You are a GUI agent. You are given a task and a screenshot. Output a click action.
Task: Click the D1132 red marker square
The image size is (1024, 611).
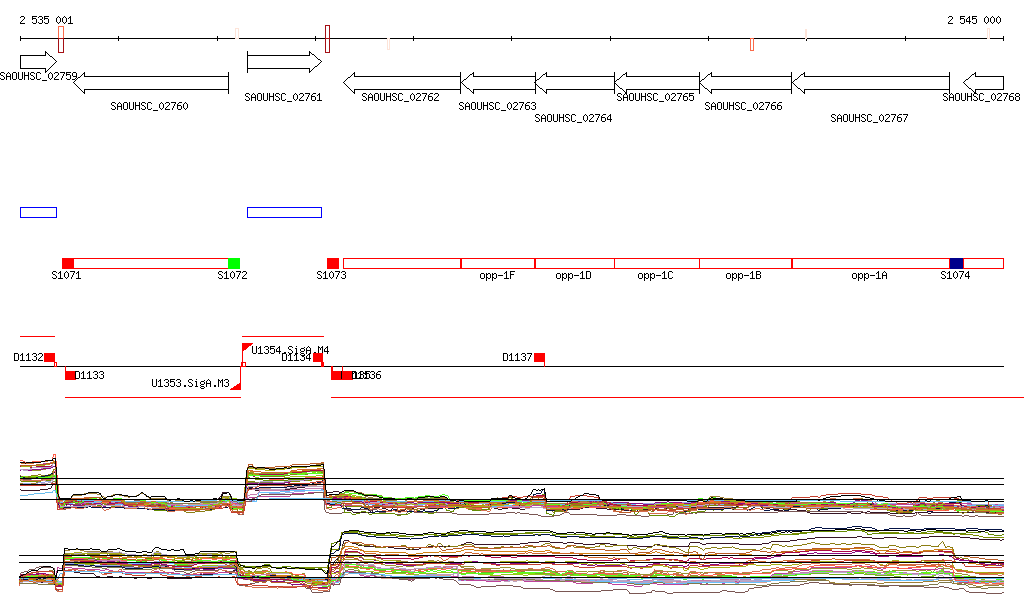pyautogui.click(x=50, y=357)
